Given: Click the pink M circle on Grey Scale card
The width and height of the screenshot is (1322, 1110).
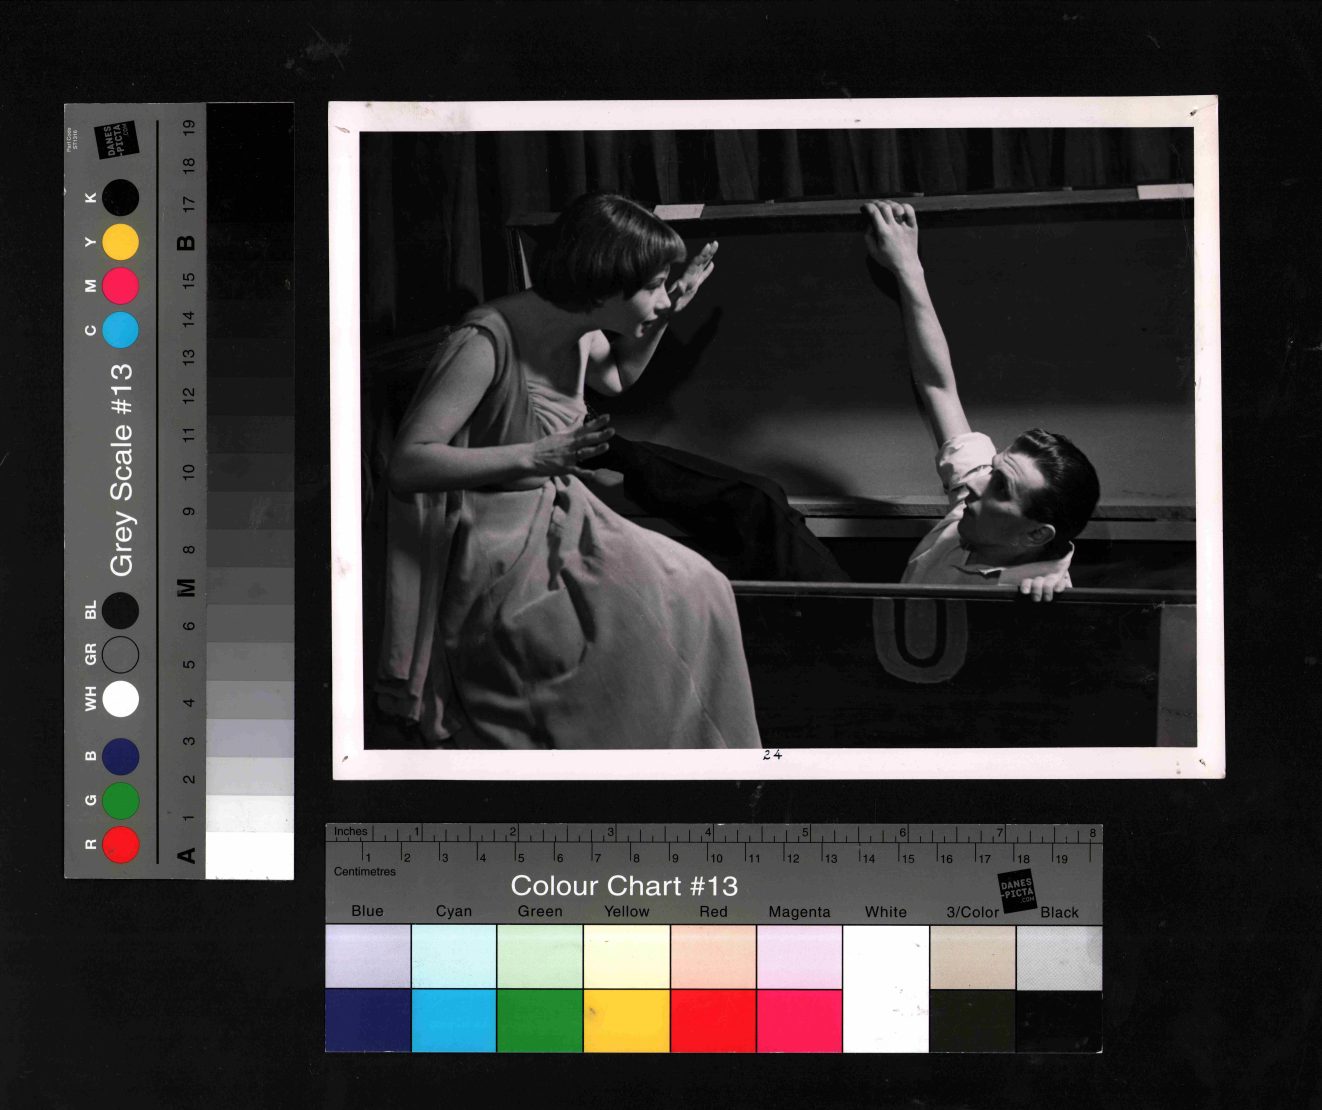Looking at the screenshot, I should pos(120,286).
